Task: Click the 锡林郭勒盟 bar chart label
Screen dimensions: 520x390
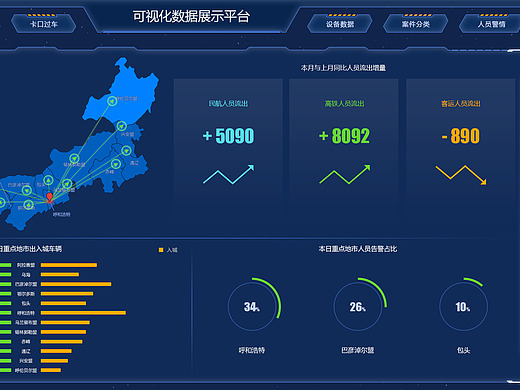Action: pos(26,332)
